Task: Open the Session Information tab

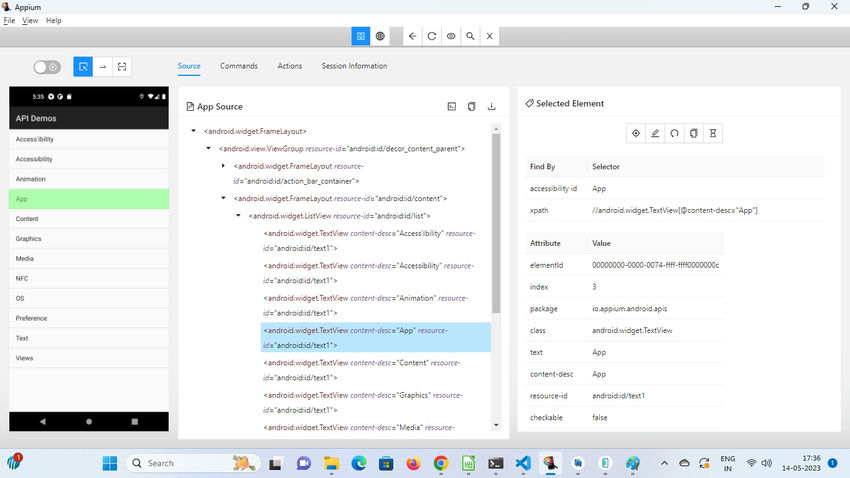Action: [354, 66]
